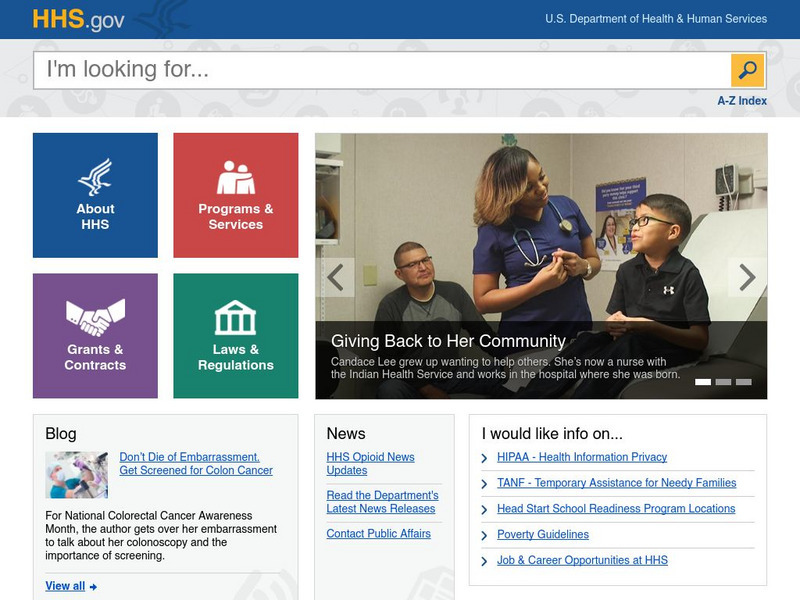800x600 pixels.
Task: Advance to the next carousel slide
Action: (x=747, y=278)
